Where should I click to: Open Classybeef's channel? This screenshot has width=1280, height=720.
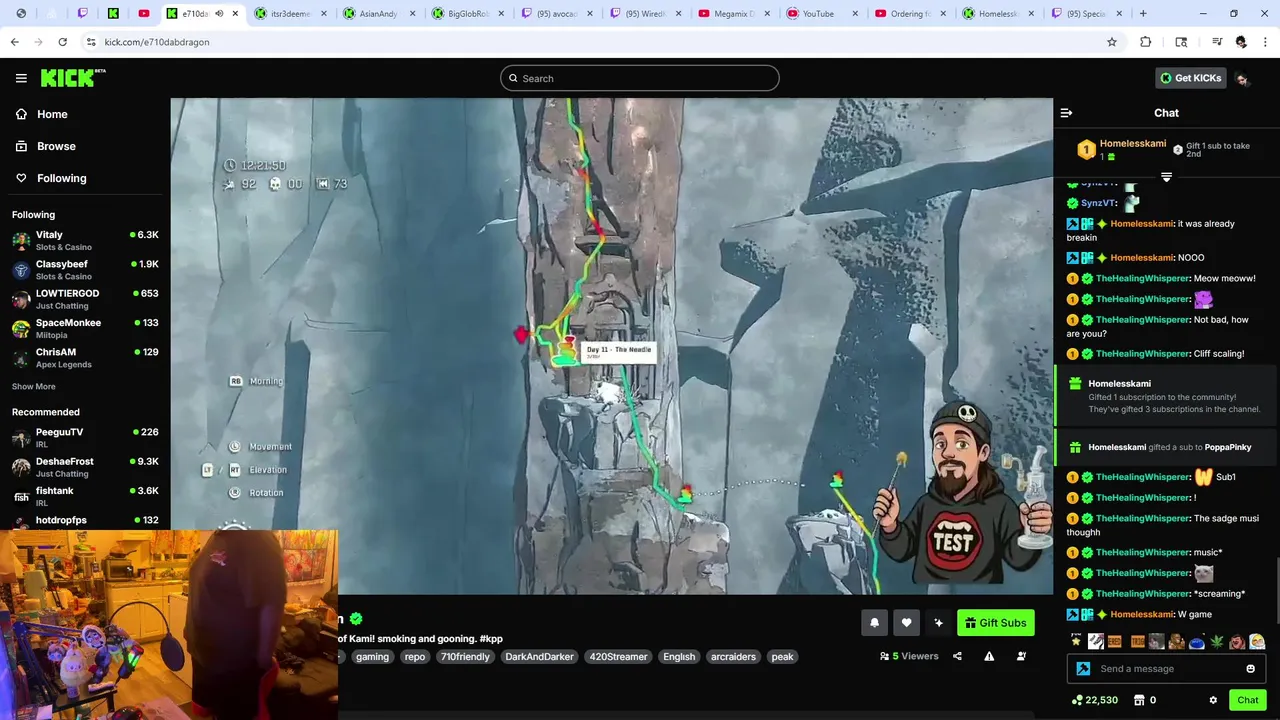pyautogui.click(x=85, y=270)
